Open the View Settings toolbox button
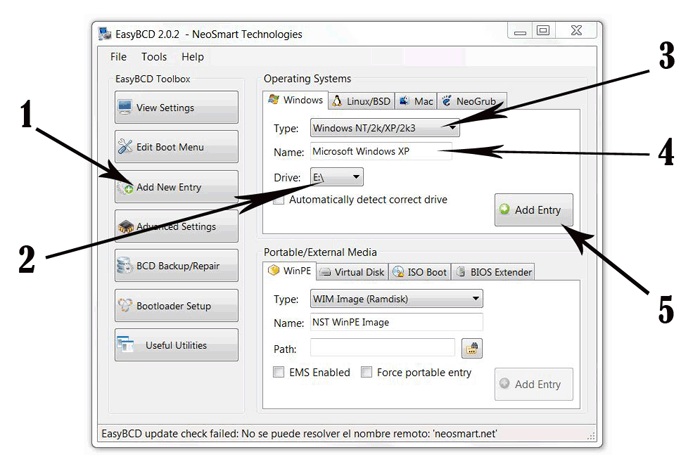Screen dimensions: 700x464 176,108
